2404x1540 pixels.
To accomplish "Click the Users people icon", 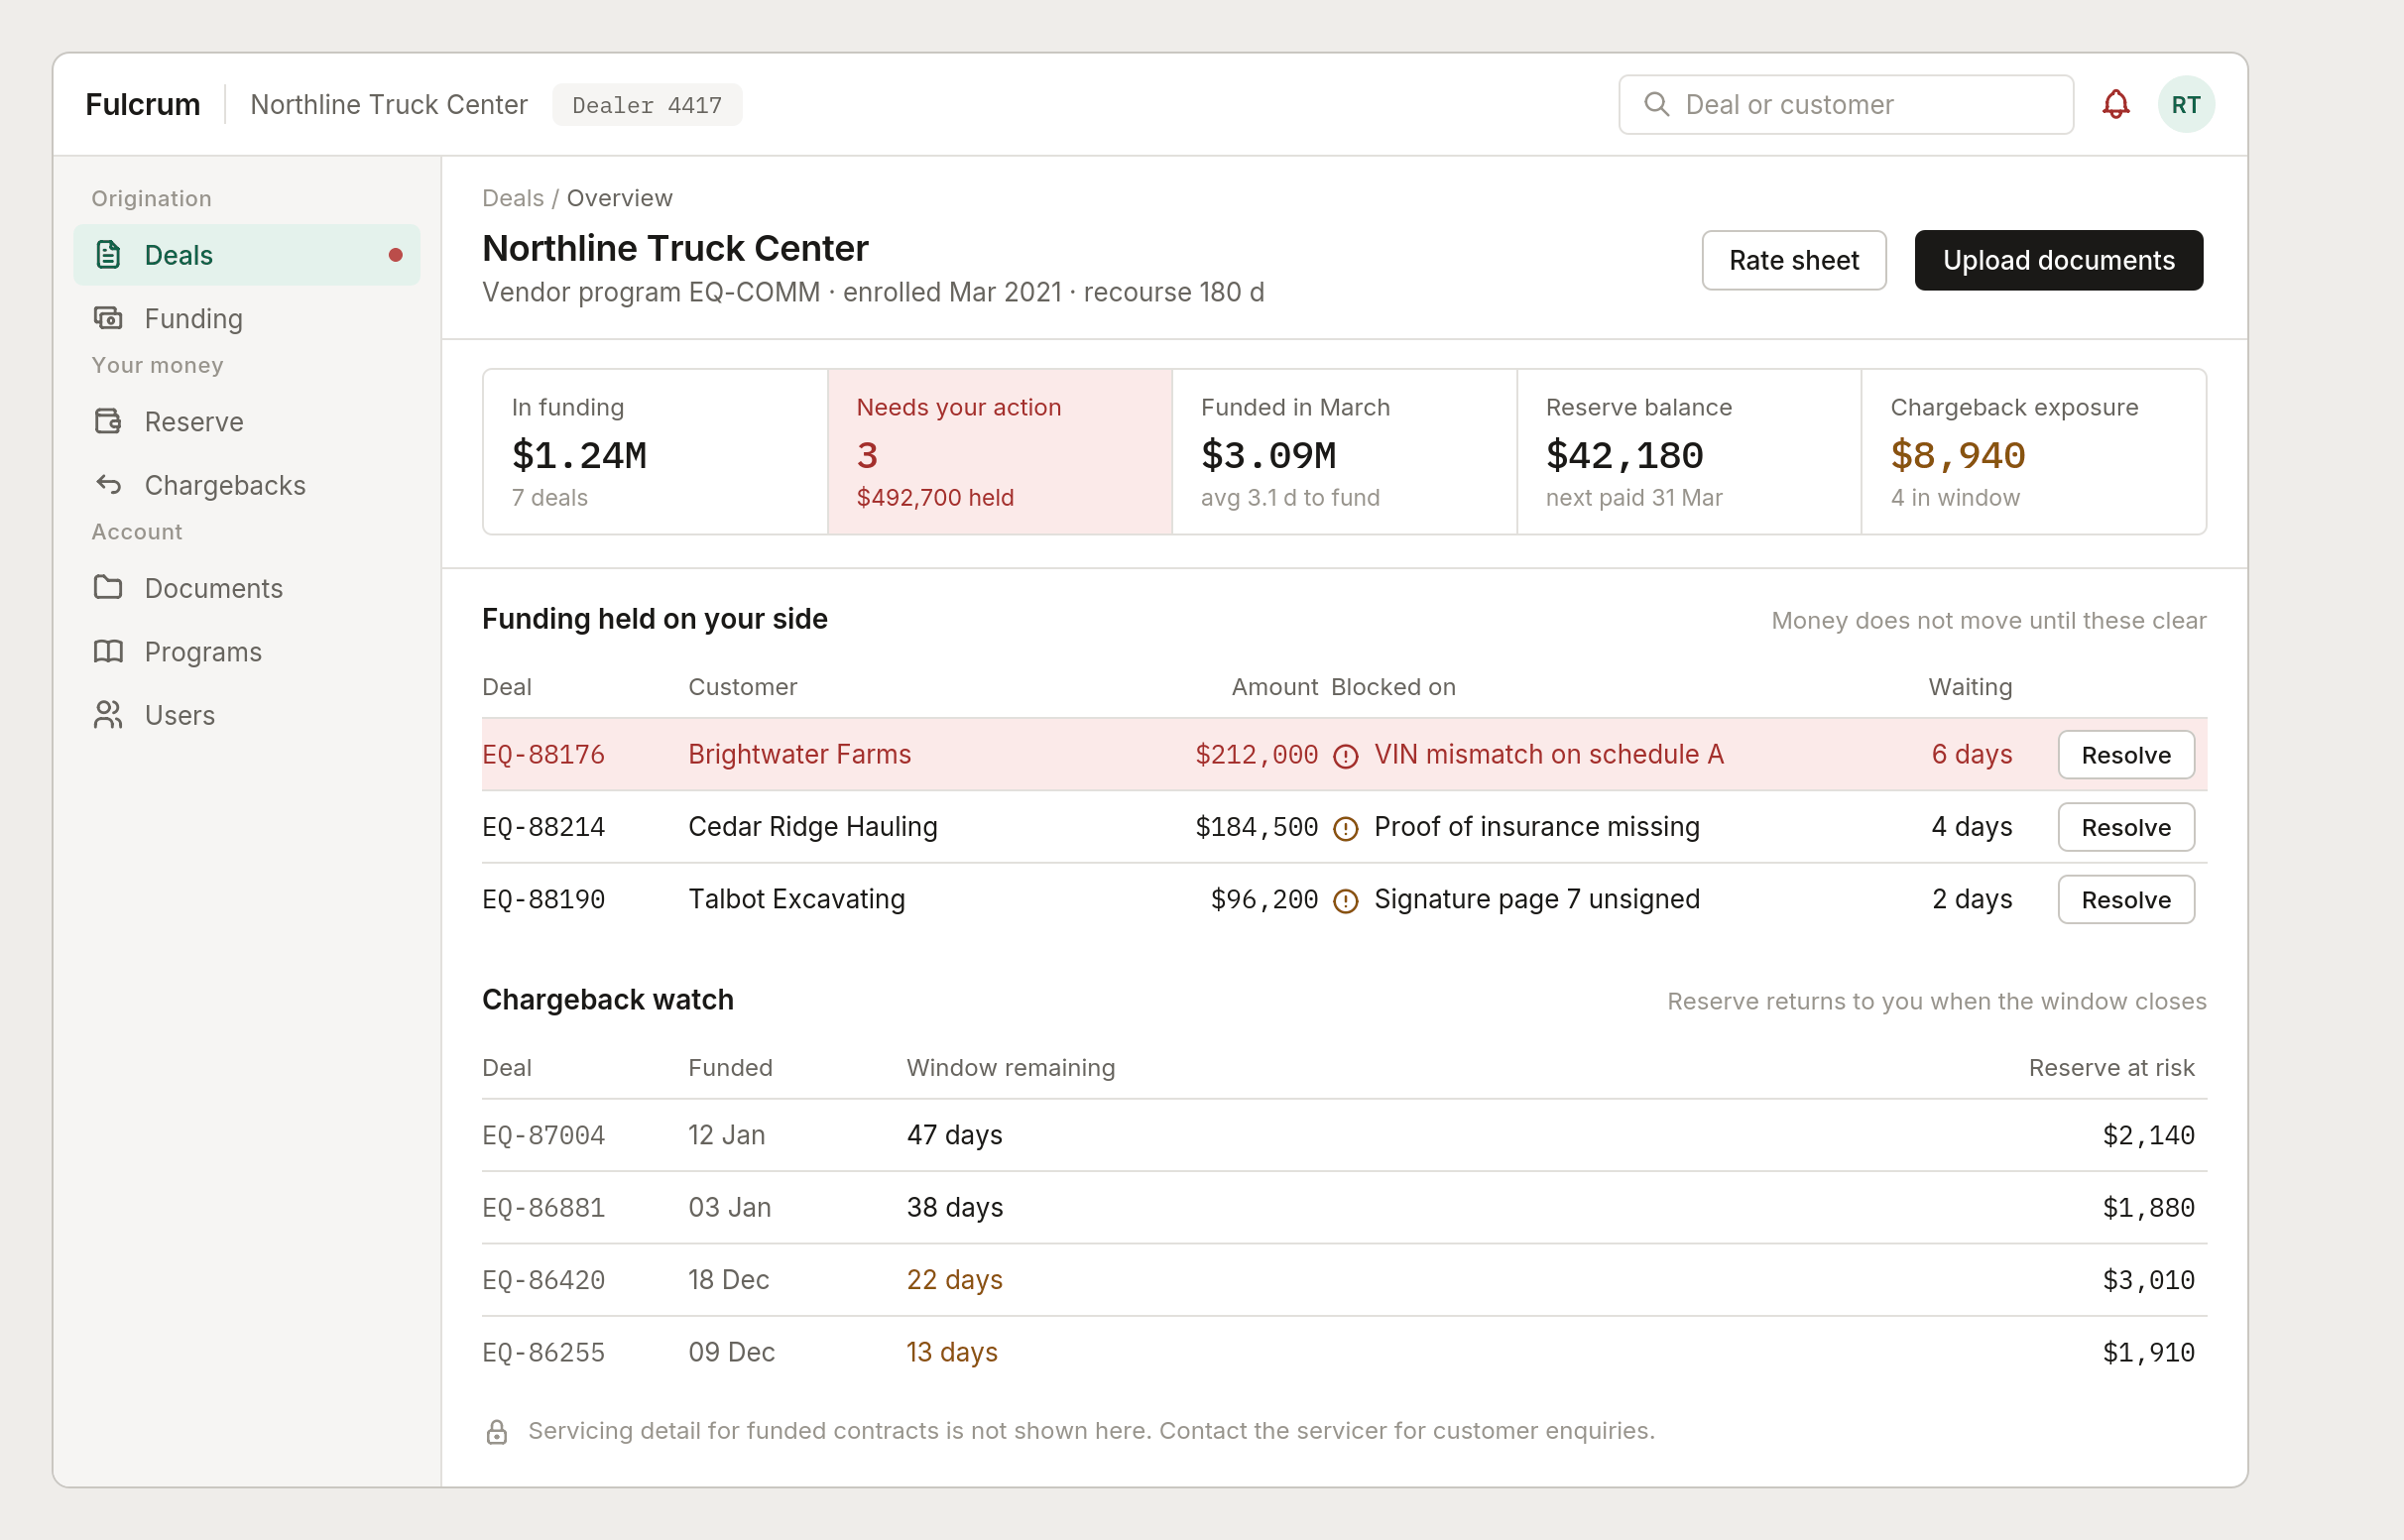I will click(x=108, y=715).
